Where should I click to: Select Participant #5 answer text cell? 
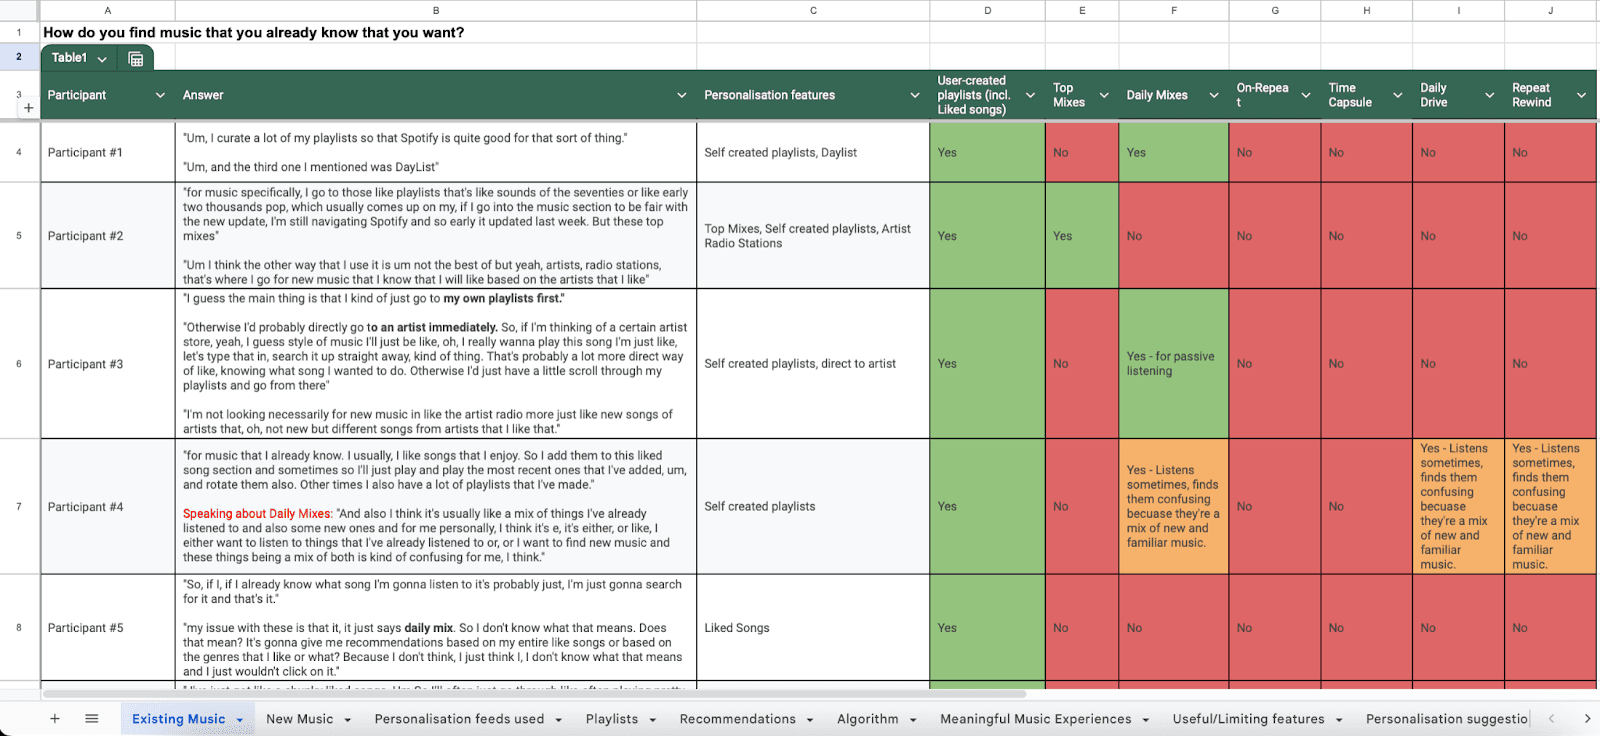[436, 628]
